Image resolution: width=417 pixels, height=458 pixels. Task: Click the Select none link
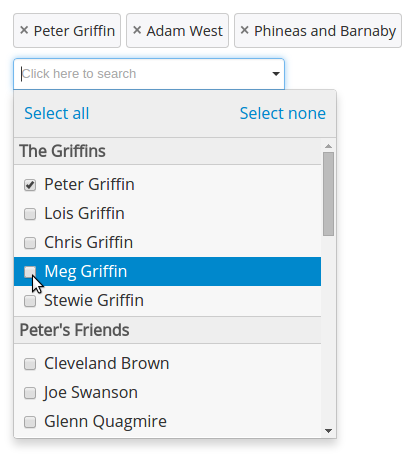pyautogui.click(x=283, y=113)
